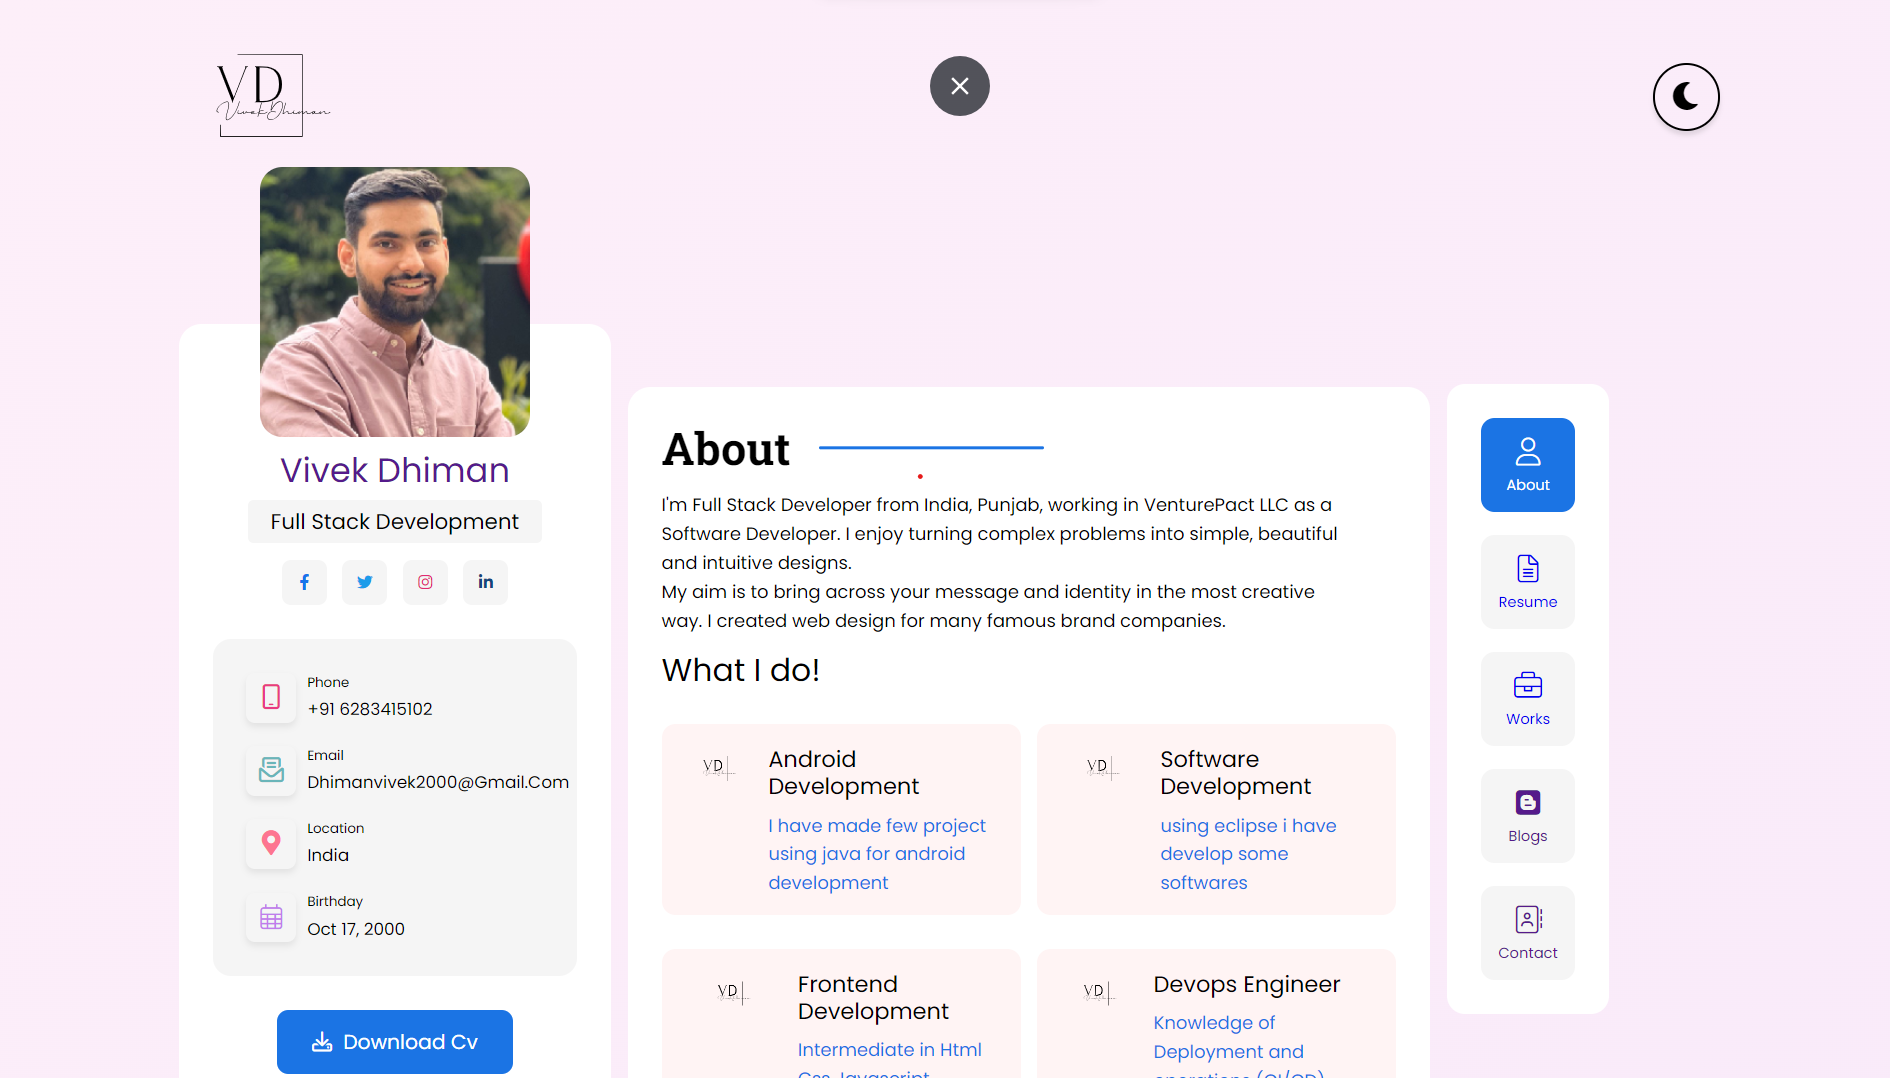Click the What I do! heading
Screen dimensions: 1890x1078
click(x=741, y=670)
